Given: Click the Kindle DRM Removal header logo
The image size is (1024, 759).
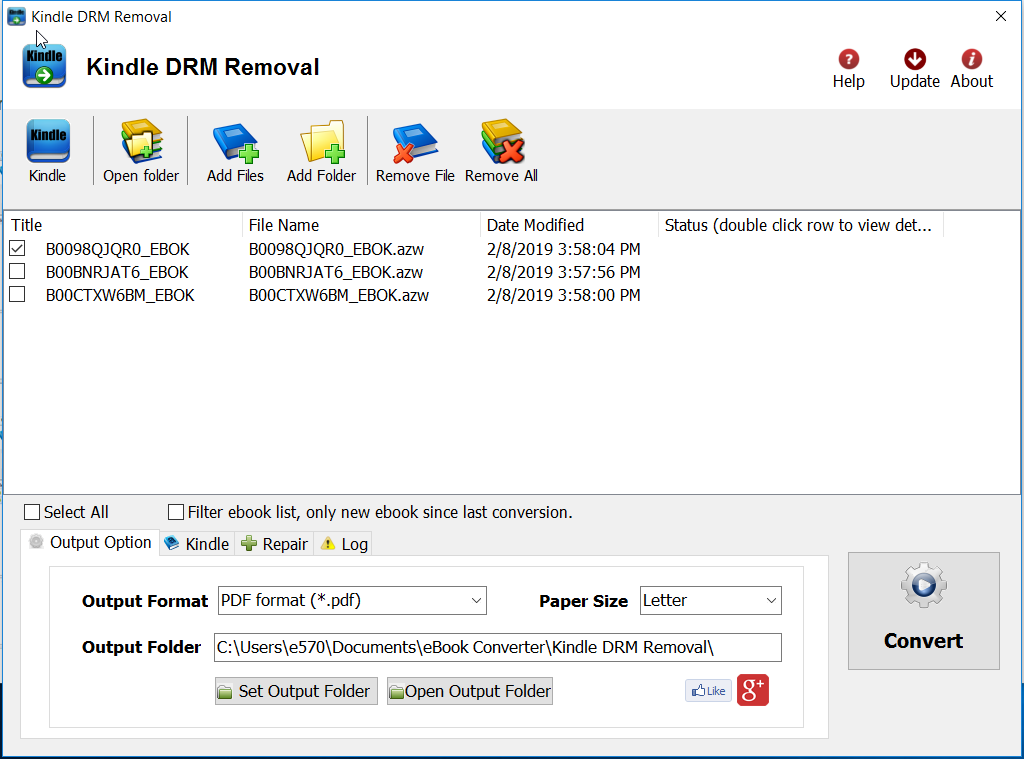Looking at the screenshot, I should coord(44,65).
